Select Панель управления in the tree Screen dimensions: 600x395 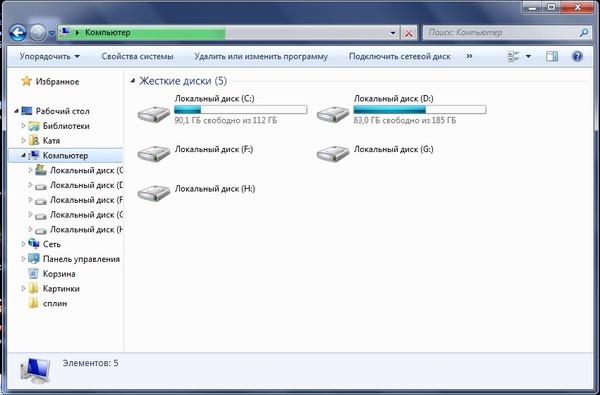[x=81, y=259]
